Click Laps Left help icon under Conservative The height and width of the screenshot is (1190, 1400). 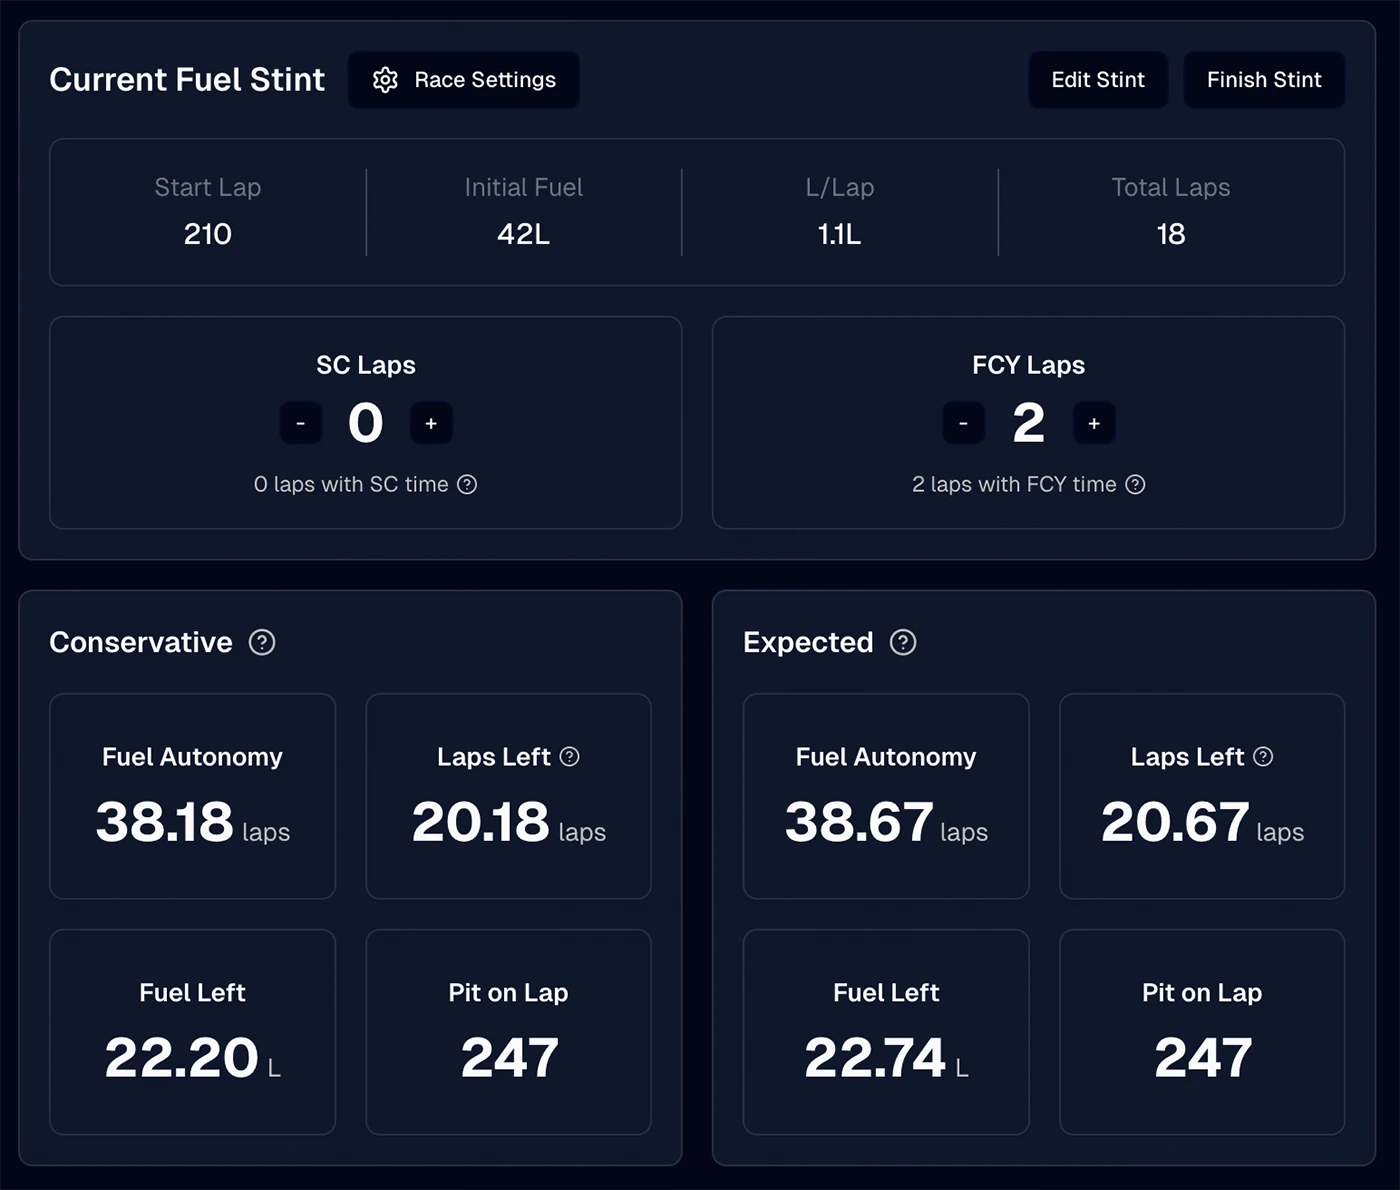tap(570, 757)
